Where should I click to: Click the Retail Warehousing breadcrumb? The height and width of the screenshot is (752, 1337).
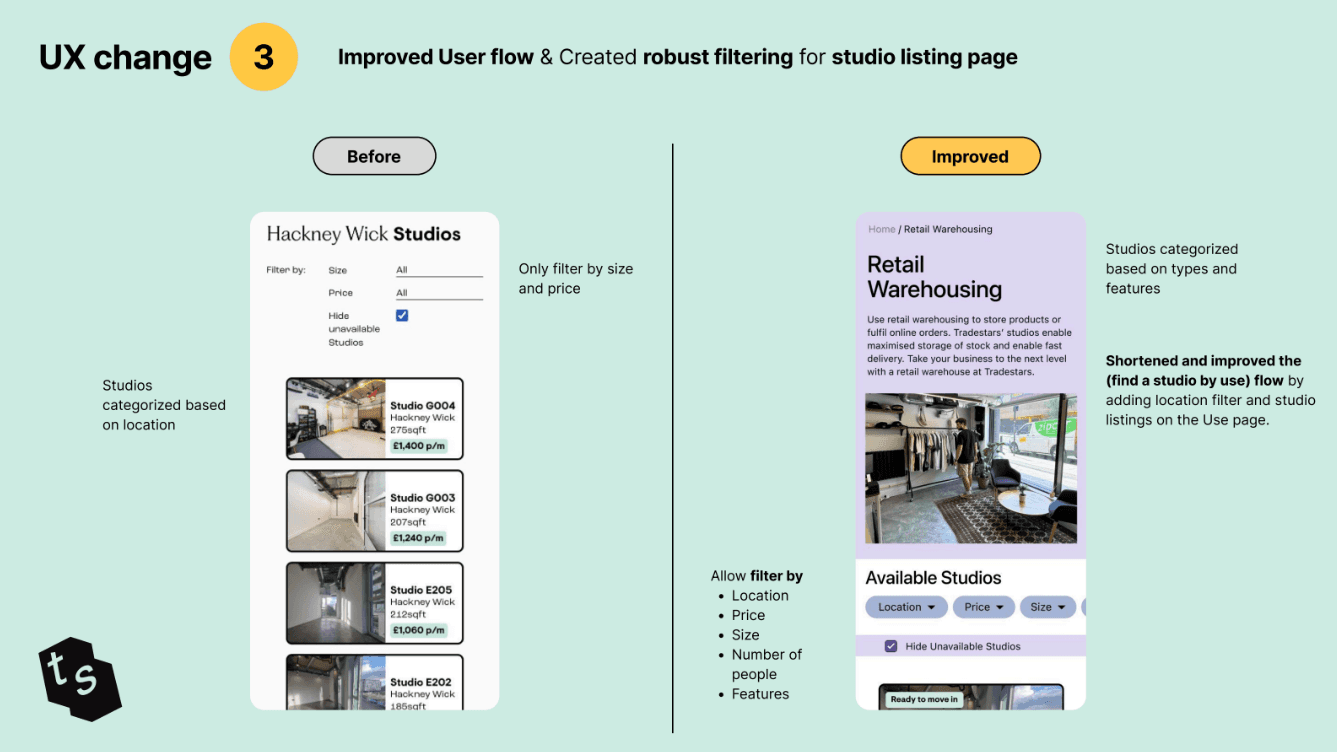(948, 229)
